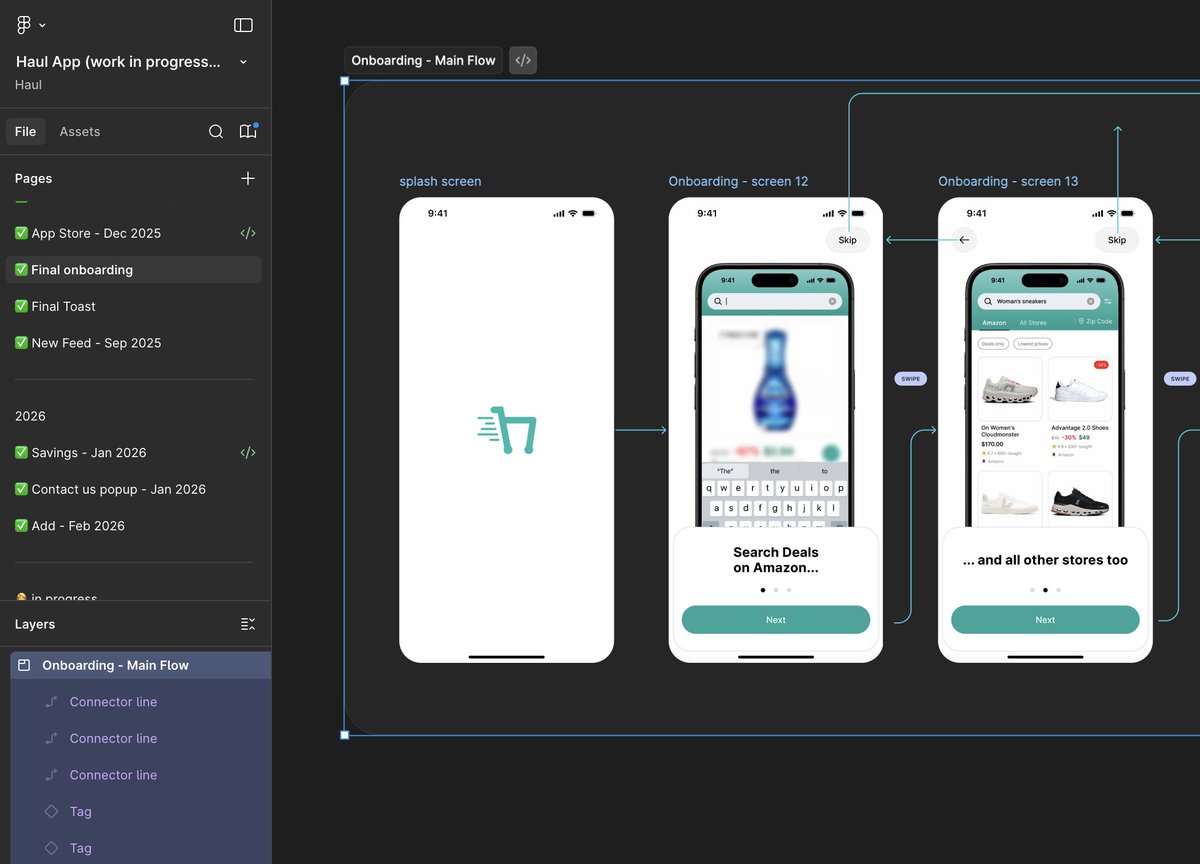Click the code icon next to section title
The height and width of the screenshot is (864, 1200).
point(523,61)
